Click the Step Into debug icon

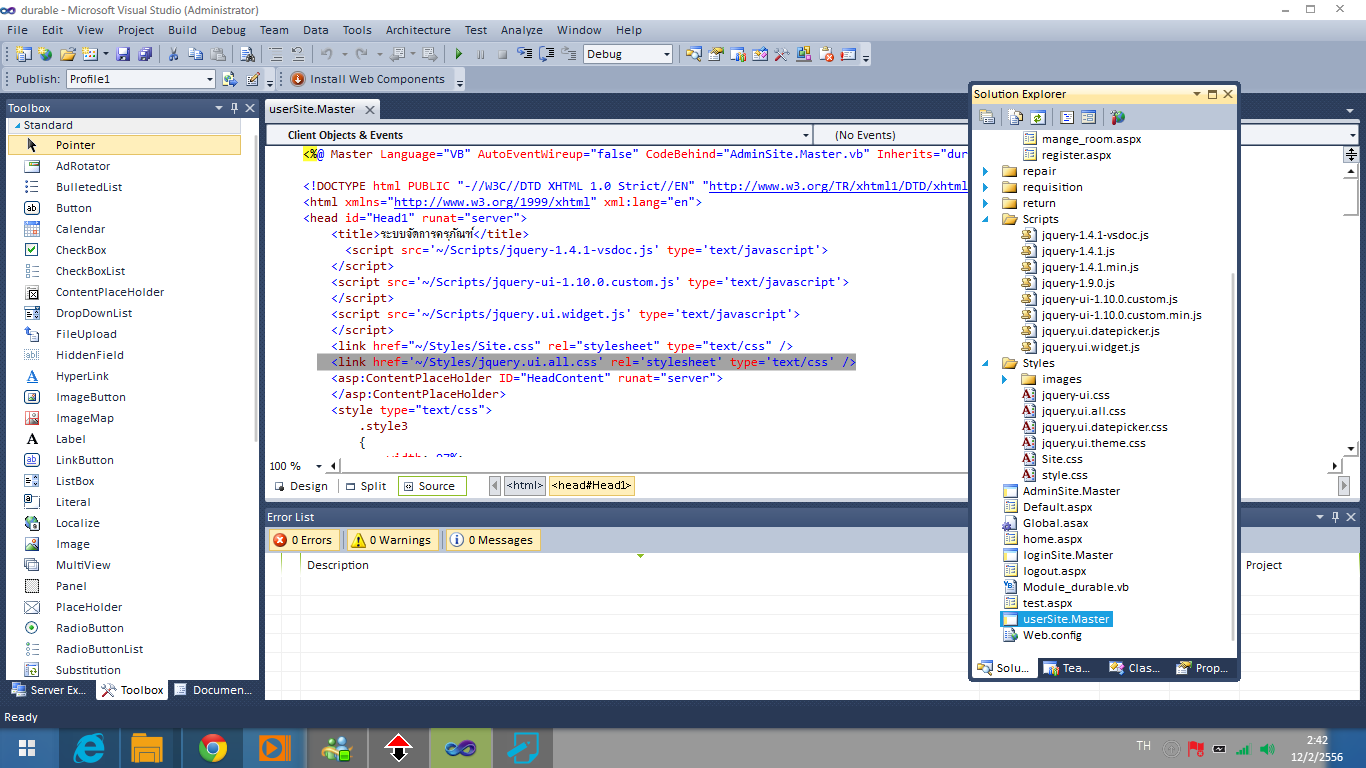click(x=524, y=54)
